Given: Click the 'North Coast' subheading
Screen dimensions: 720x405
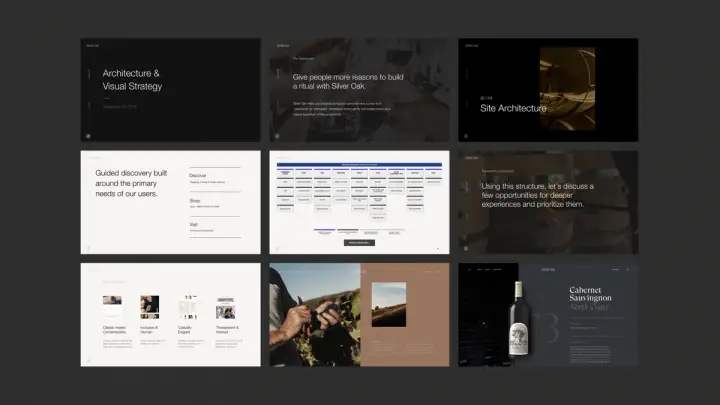Looking at the screenshot, I should 589,307.
